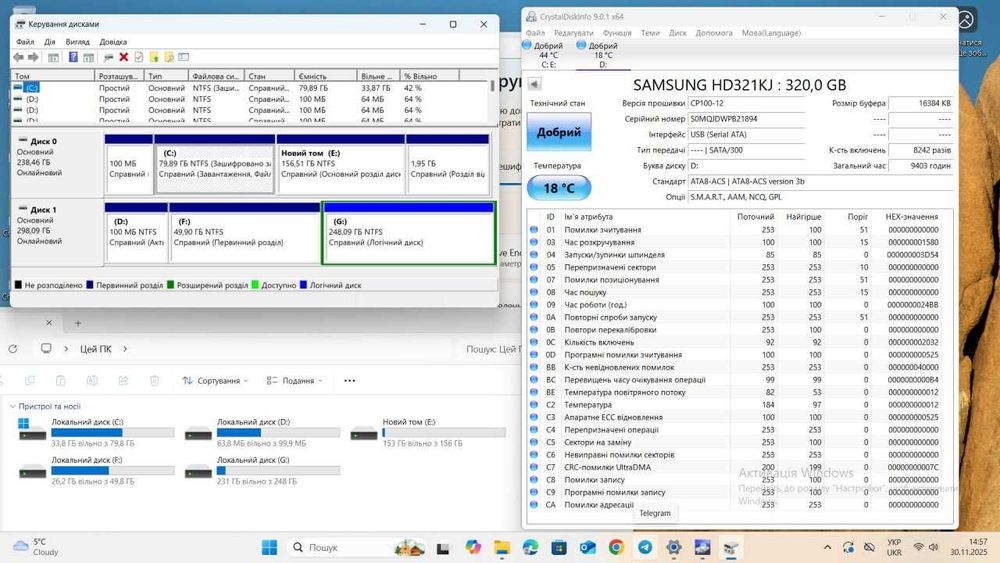Open the Вигляд menu
1000x563 pixels.
point(77,42)
